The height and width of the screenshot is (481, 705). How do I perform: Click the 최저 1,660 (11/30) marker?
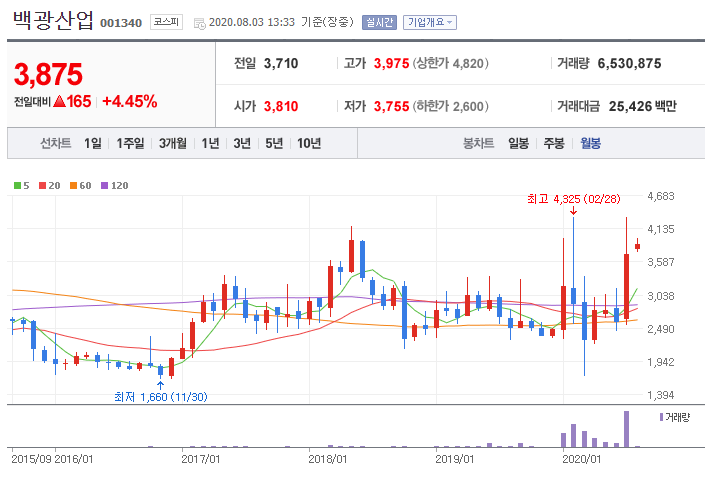(x=161, y=397)
